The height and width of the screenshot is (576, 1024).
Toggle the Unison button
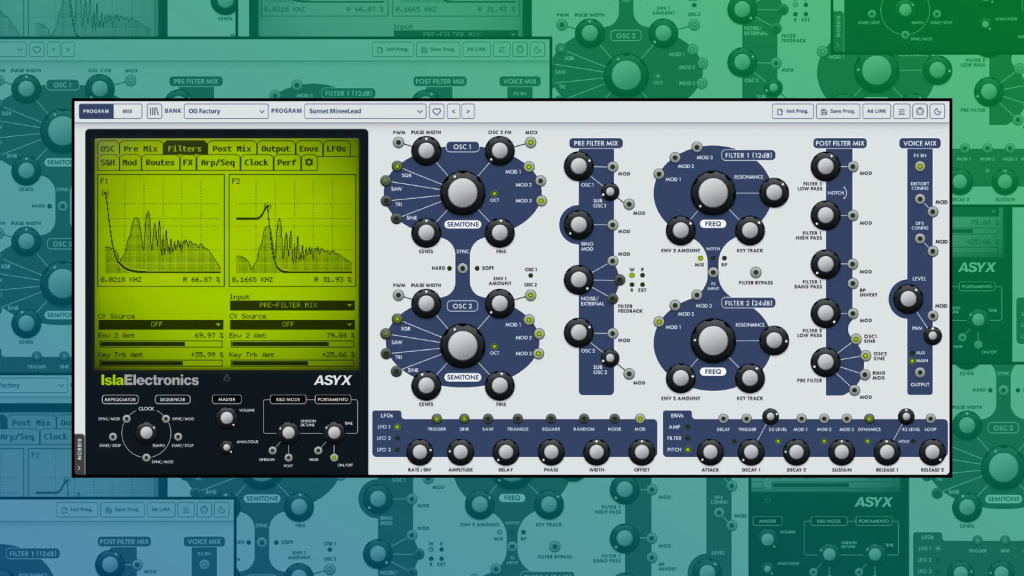click(x=272, y=450)
